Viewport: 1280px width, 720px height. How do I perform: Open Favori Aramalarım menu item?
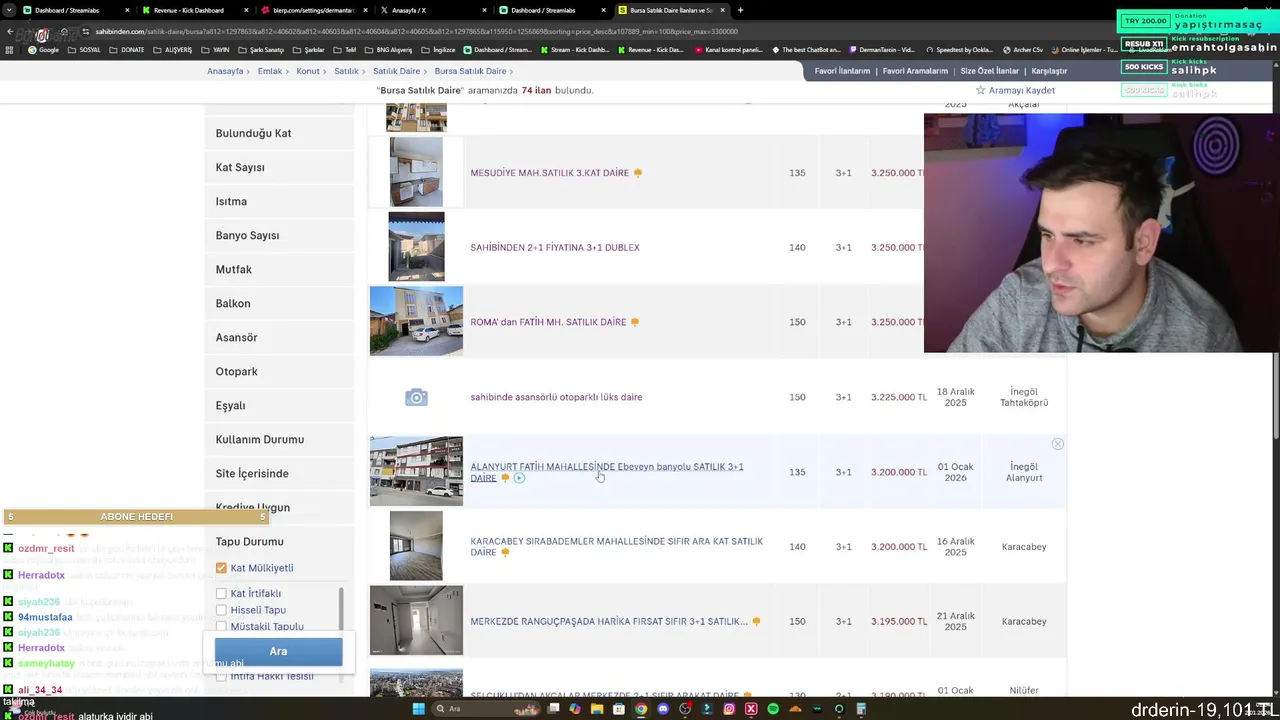915,71
